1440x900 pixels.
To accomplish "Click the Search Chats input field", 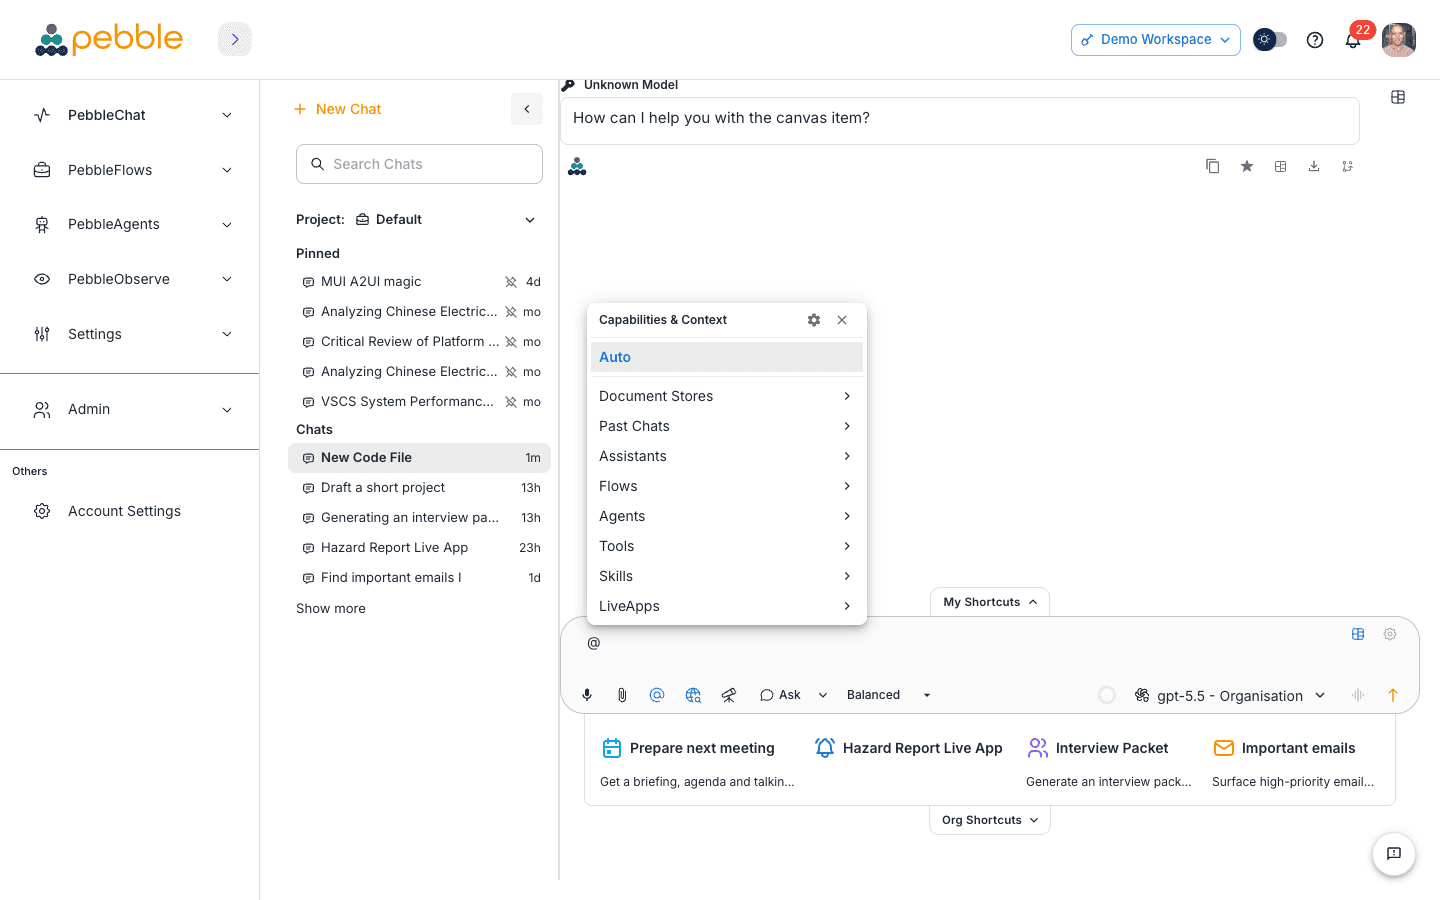I will point(419,164).
